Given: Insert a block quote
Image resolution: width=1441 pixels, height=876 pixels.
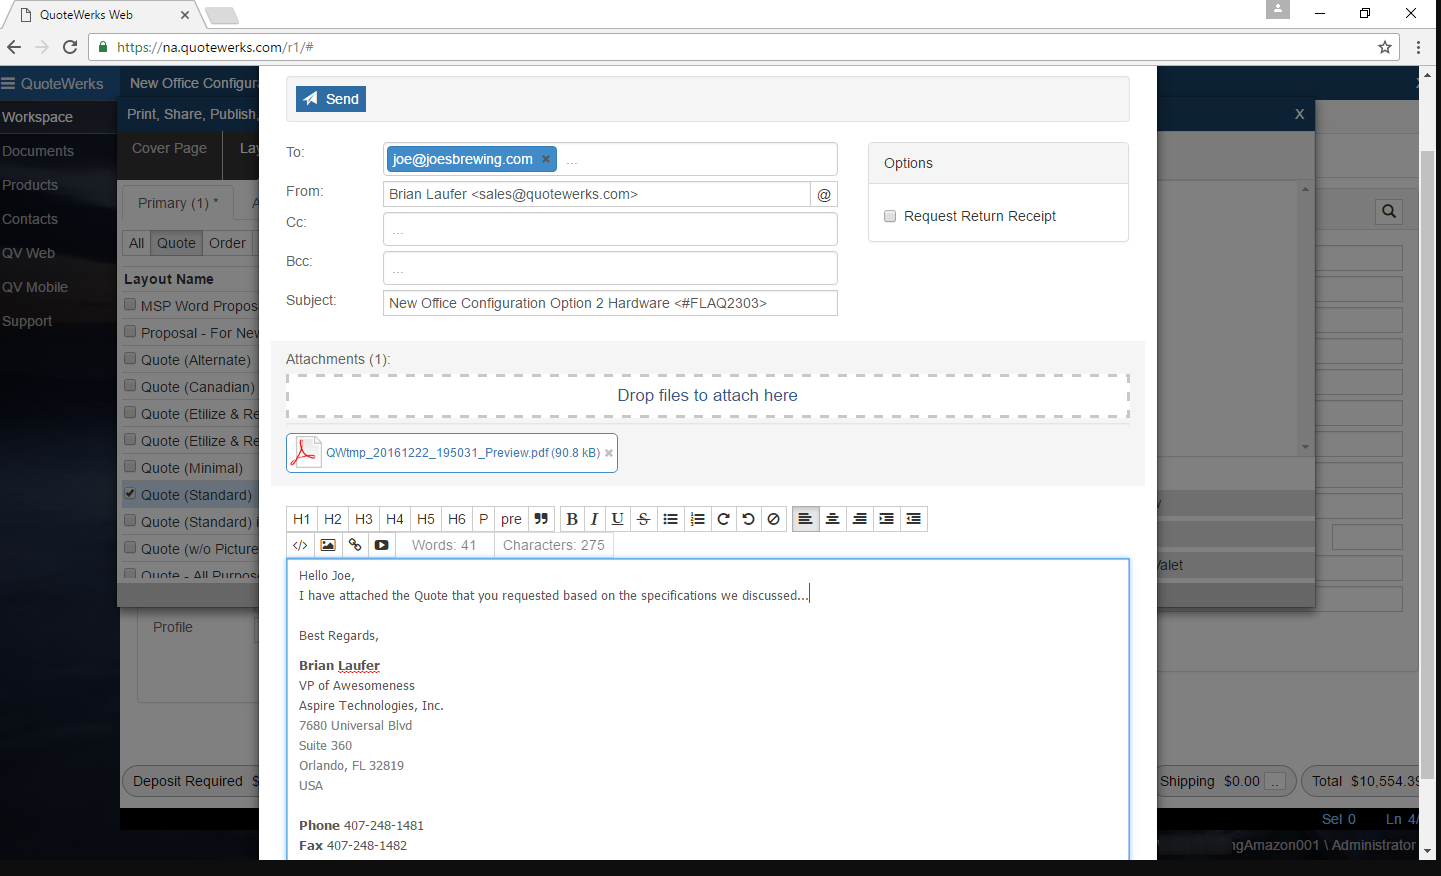Looking at the screenshot, I should (541, 519).
